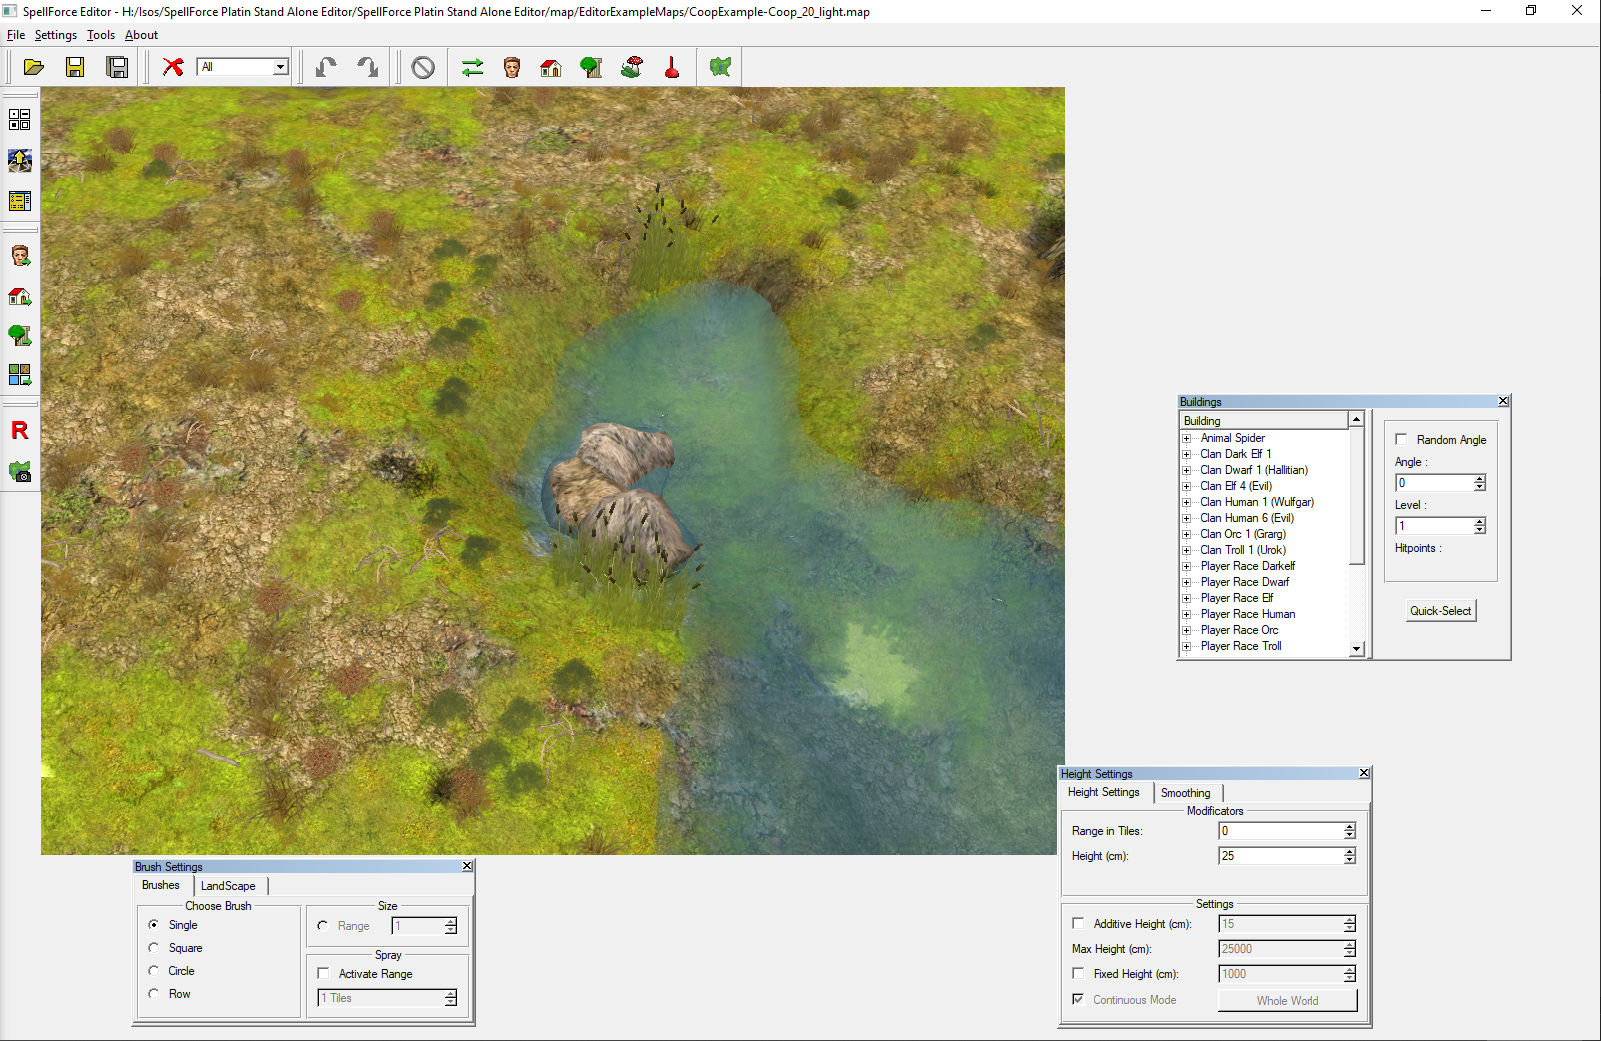This screenshot has height=1041, width=1601.
Task: Expand the Player Race Human node
Action: 1187,614
